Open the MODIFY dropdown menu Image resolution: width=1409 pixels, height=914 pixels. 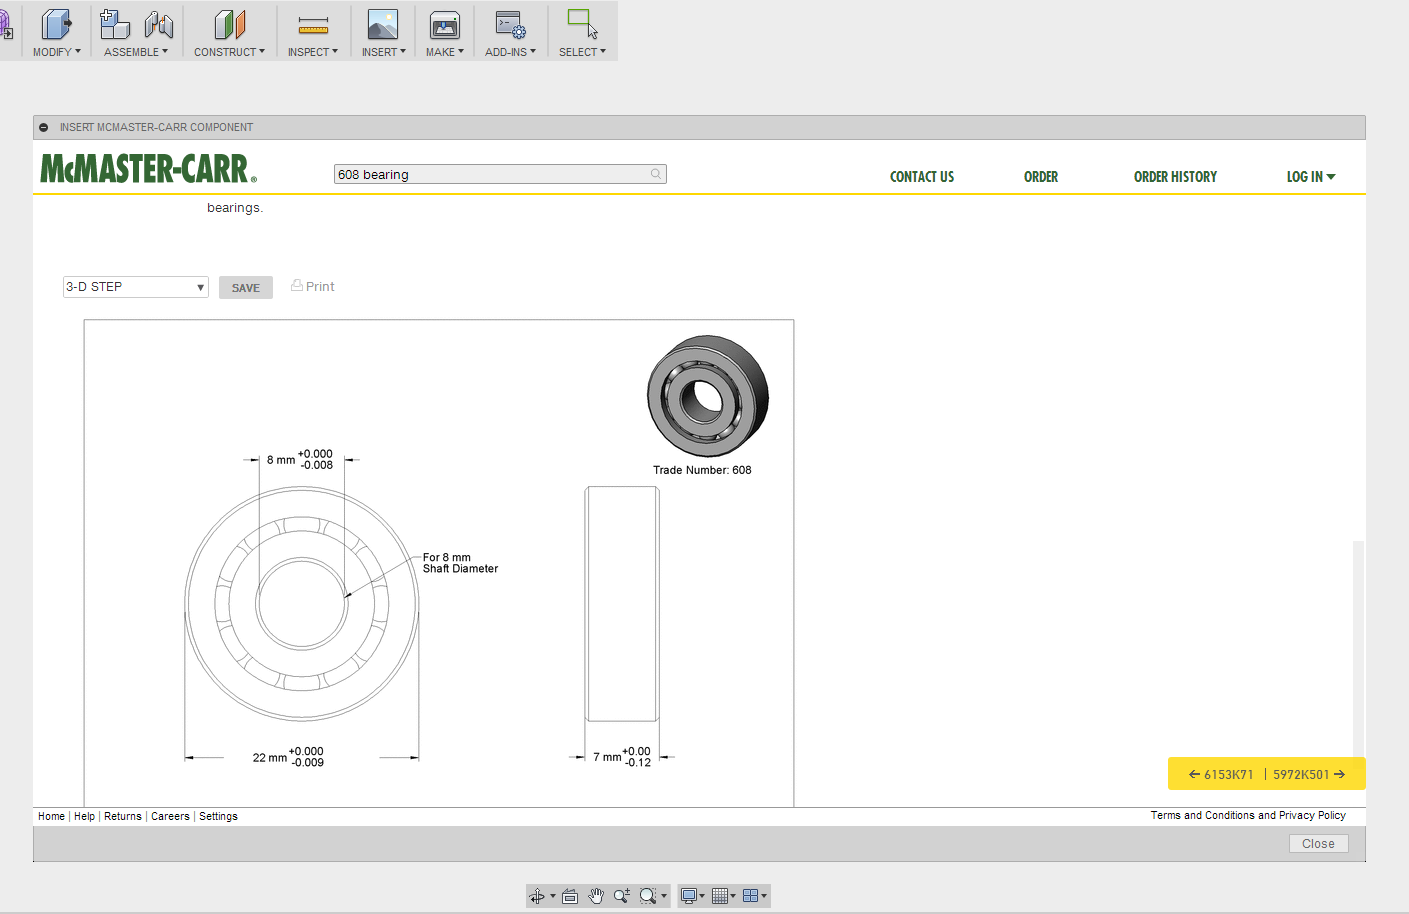(x=57, y=52)
